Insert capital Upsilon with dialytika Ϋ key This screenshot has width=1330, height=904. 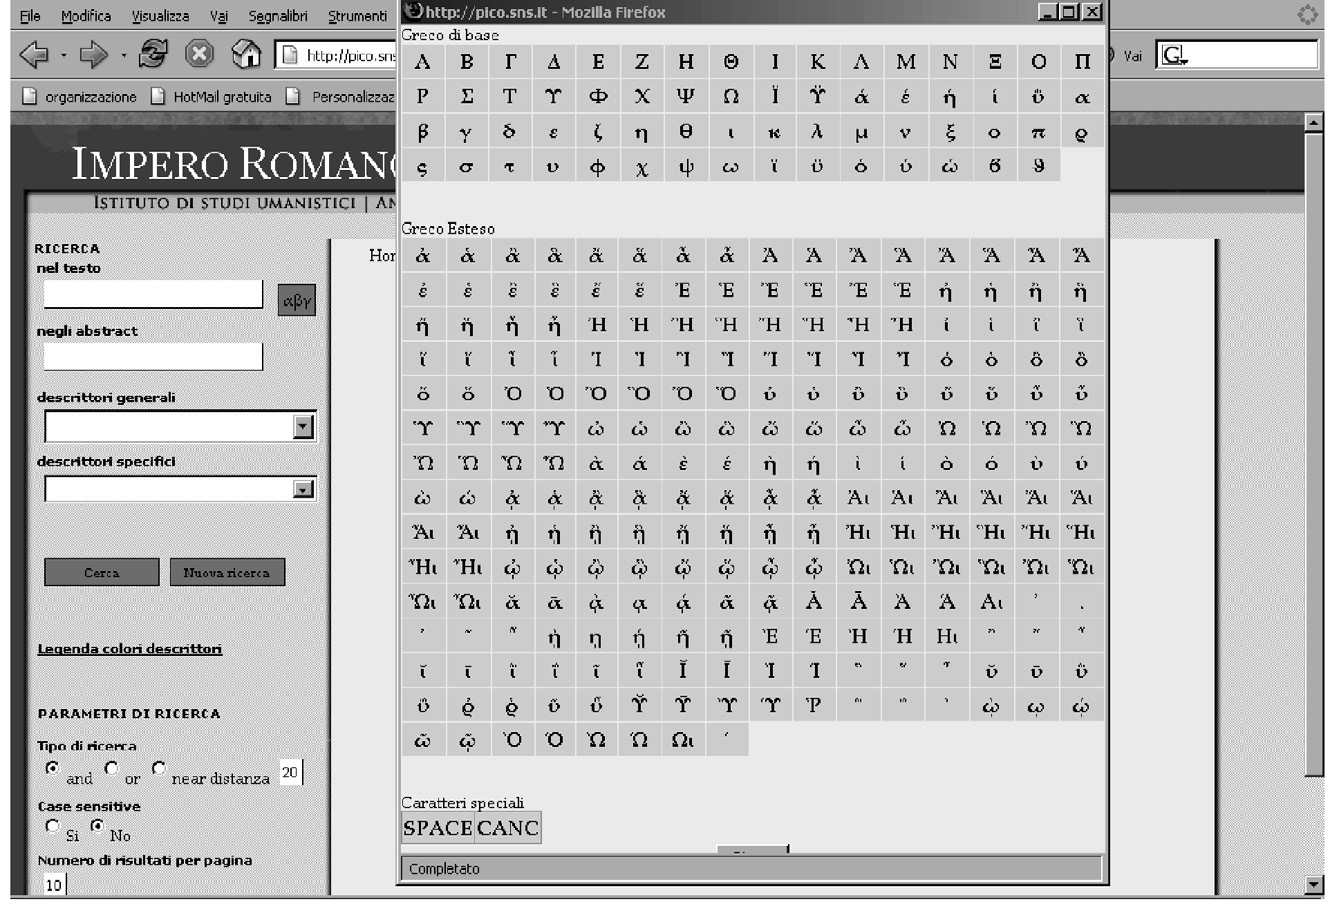click(817, 97)
